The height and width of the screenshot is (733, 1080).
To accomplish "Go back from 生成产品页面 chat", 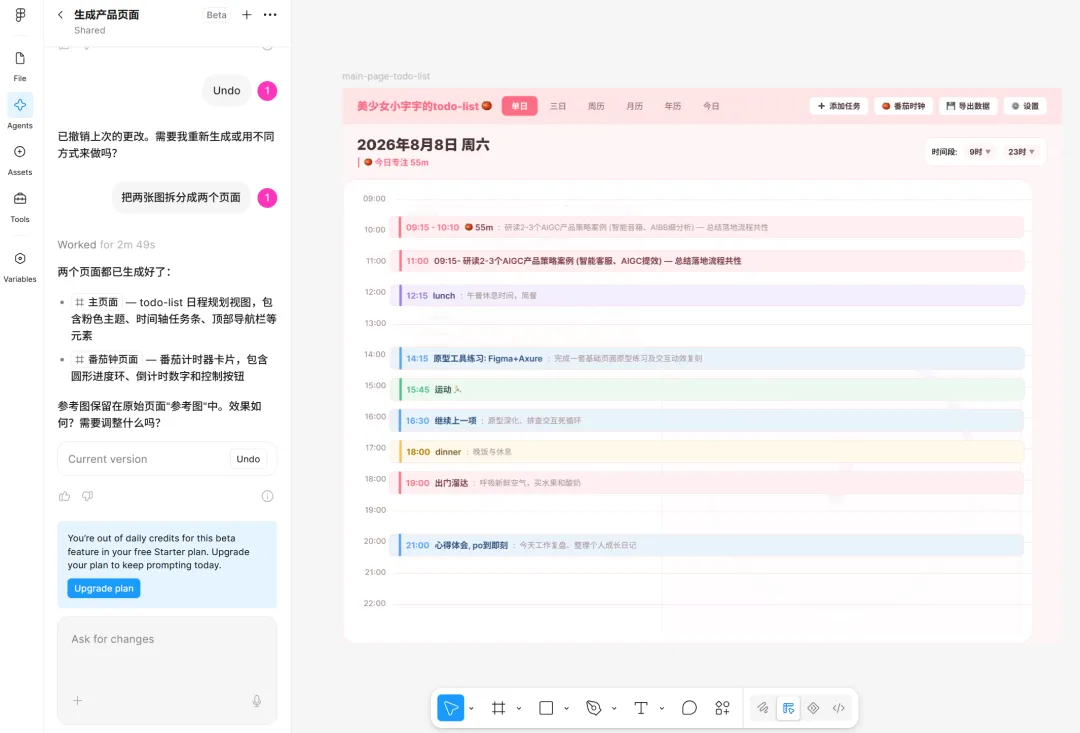I will tap(61, 14).
